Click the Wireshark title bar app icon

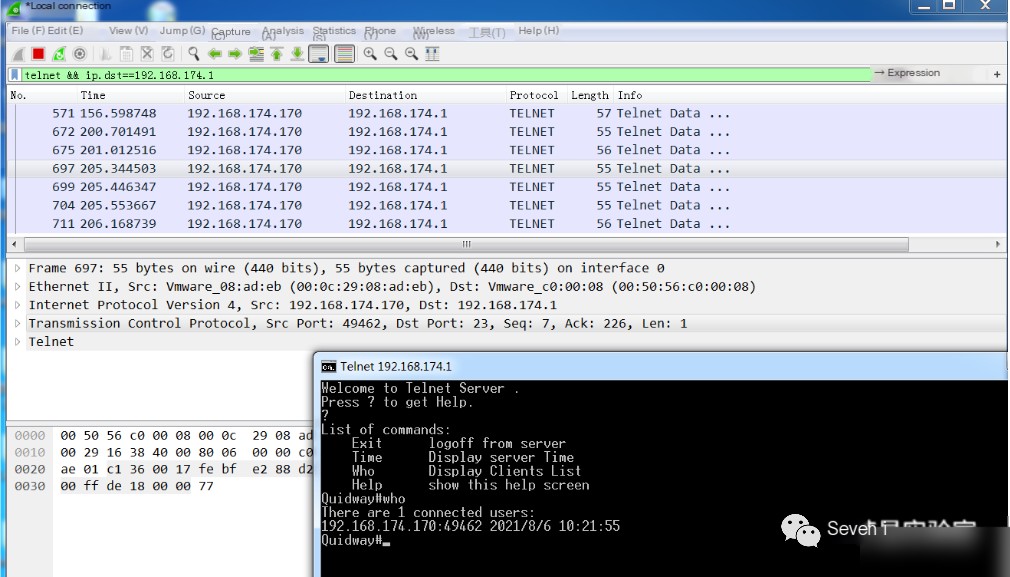click(x=14, y=7)
